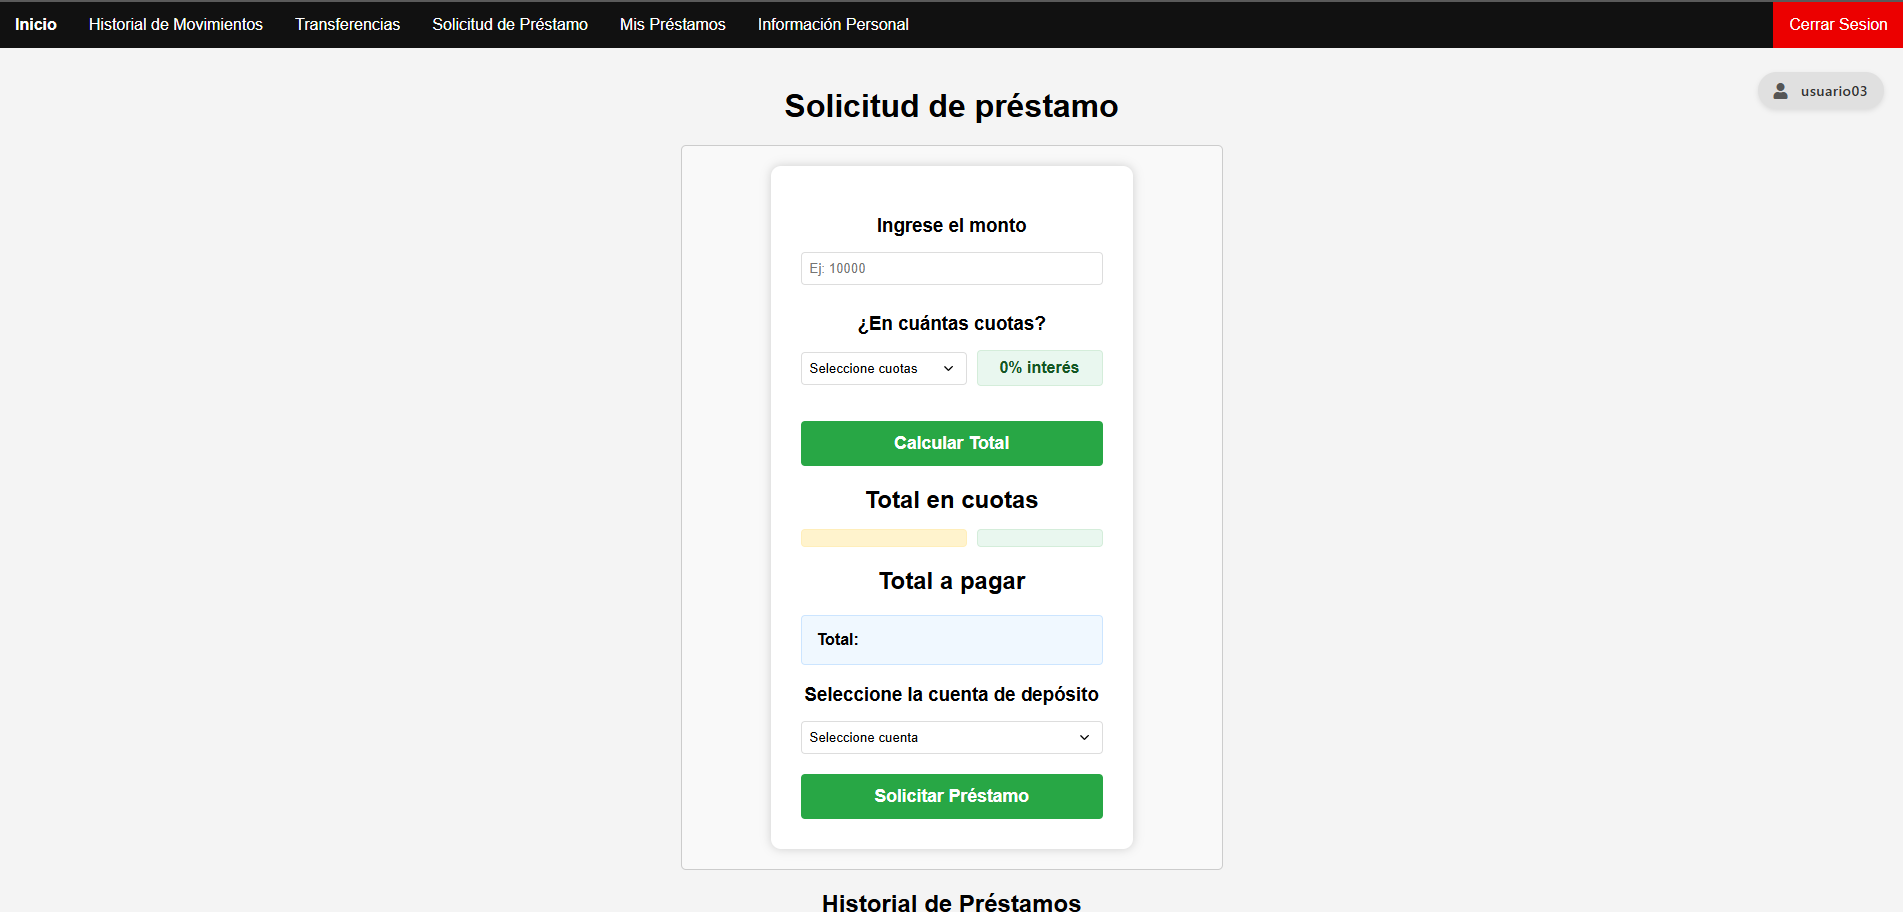This screenshot has width=1903, height=912.
Task: Expand the cuotas selector chevron arrow
Action: coord(948,368)
